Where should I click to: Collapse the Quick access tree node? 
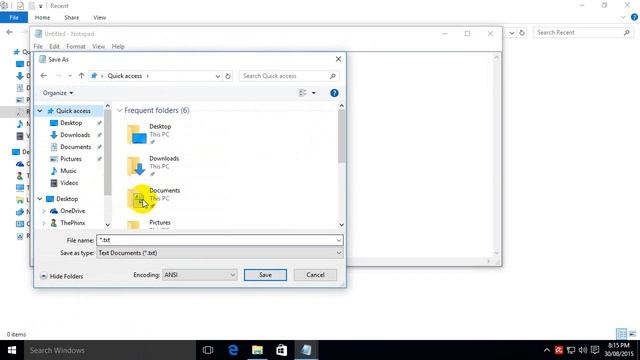tap(40, 111)
